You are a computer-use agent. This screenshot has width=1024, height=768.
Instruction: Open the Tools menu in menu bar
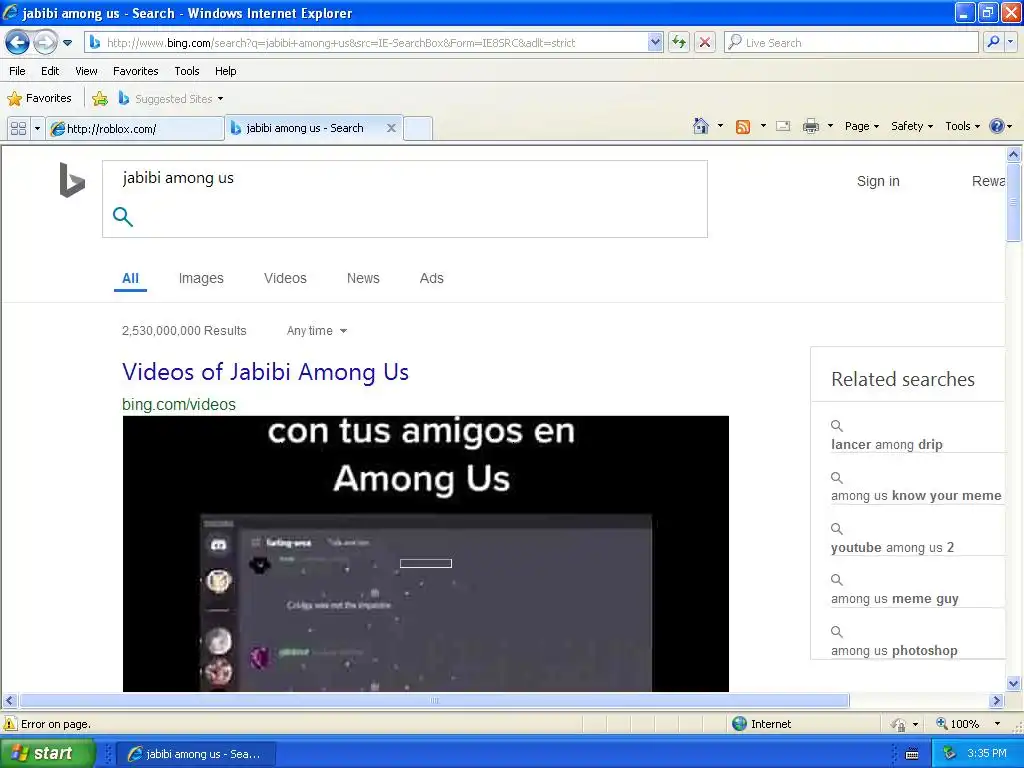[187, 71]
